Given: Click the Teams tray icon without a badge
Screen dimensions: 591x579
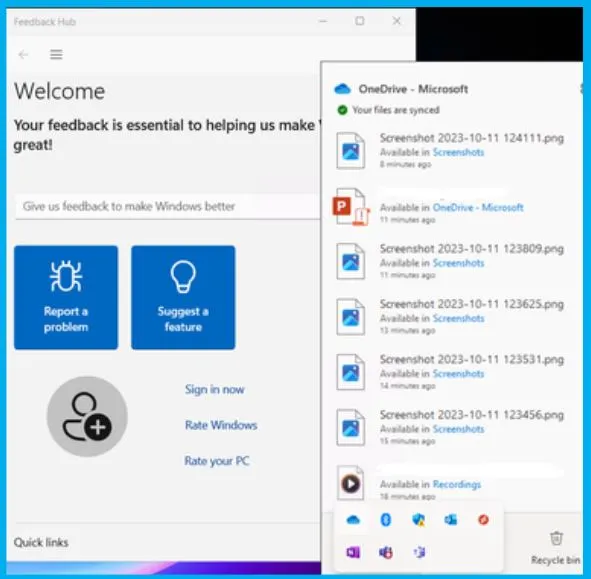Looking at the screenshot, I should point(419,553).
